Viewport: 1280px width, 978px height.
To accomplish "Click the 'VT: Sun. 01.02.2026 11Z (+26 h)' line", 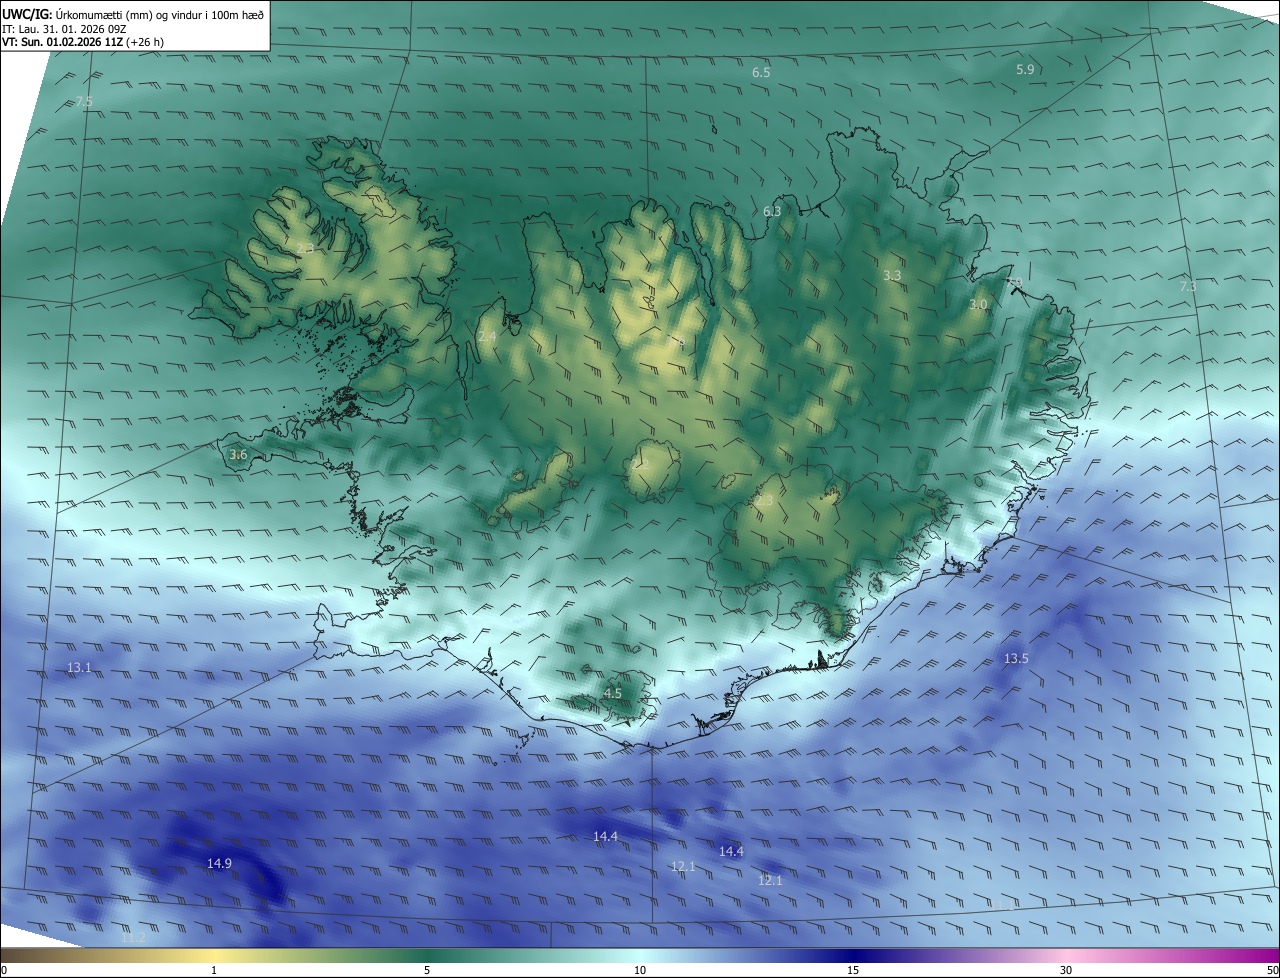I will 83,43.
